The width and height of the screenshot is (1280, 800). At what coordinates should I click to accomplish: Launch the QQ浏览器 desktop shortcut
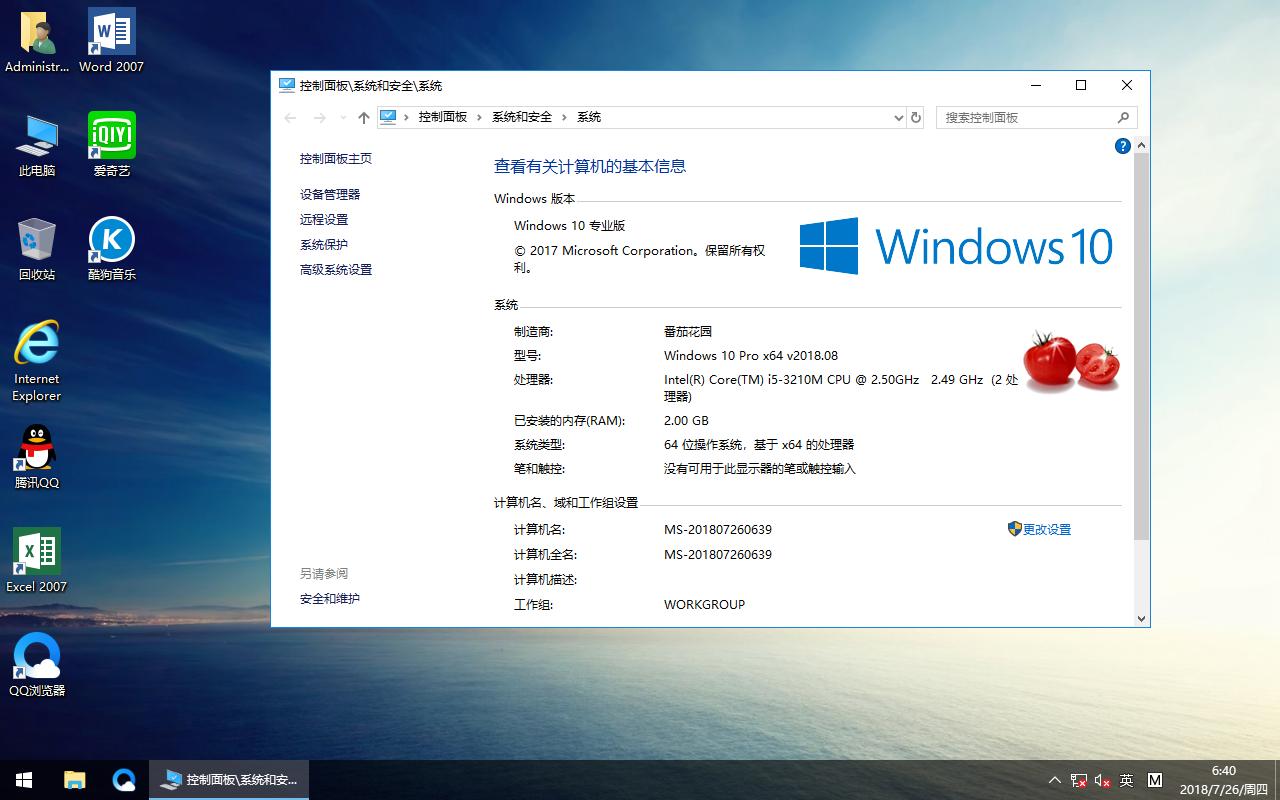[37, 666]
